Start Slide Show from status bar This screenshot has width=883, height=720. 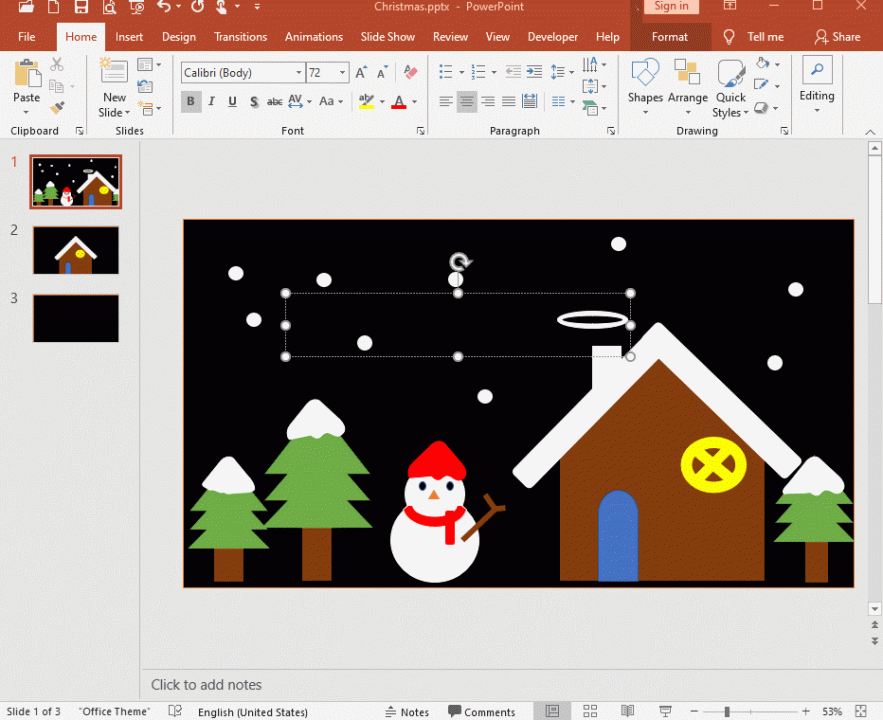(x=665, y=711)
